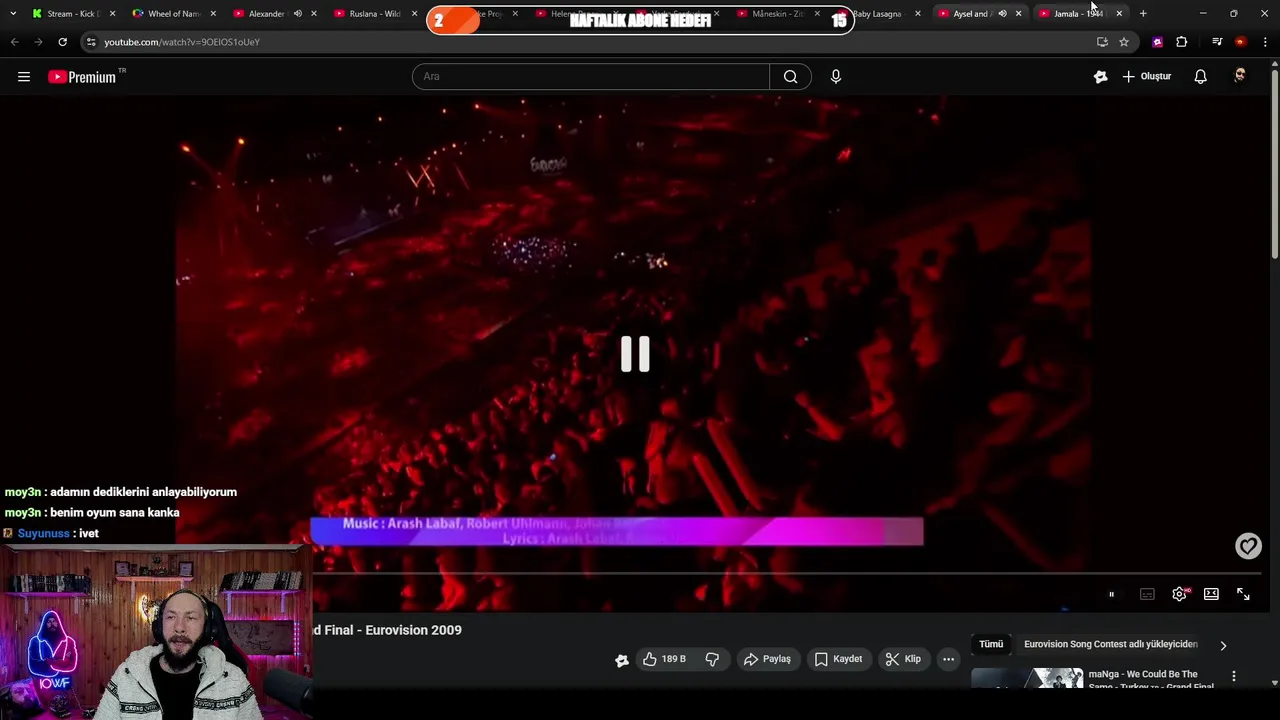
Task: Switch to the Måneskin tab
Action: (777, 13)
